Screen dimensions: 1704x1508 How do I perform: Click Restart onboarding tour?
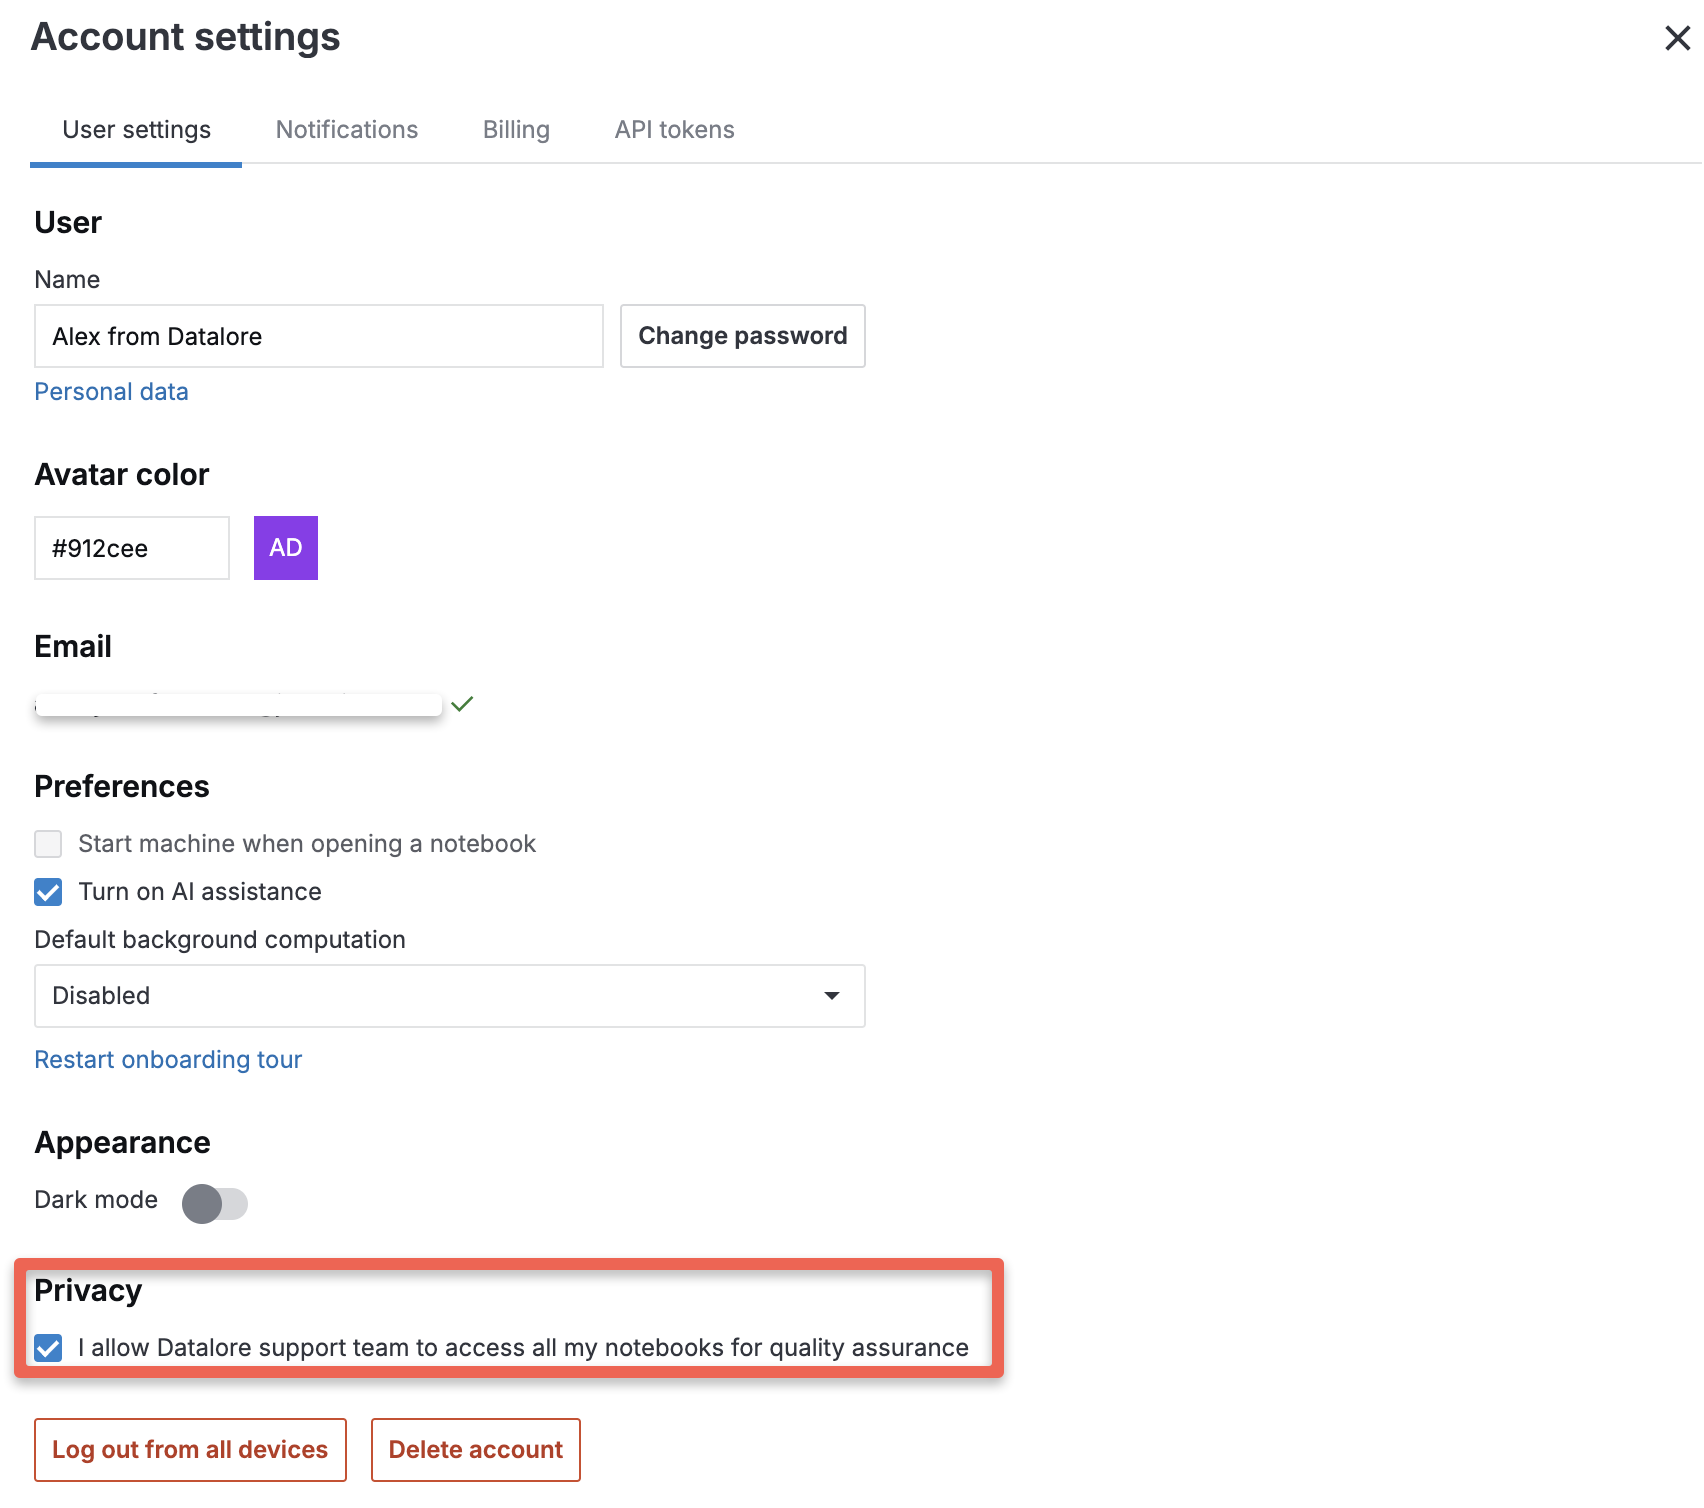click(x=168, y=1059)
